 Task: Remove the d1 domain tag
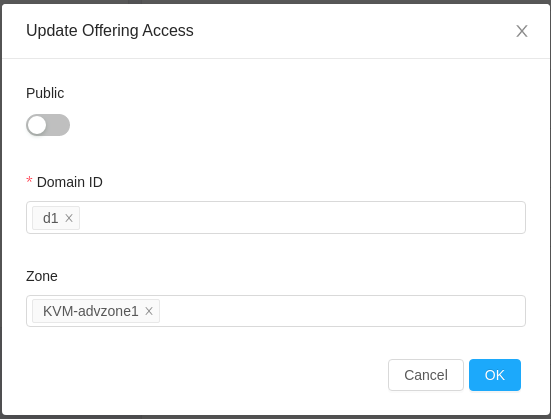click(69, 218)
